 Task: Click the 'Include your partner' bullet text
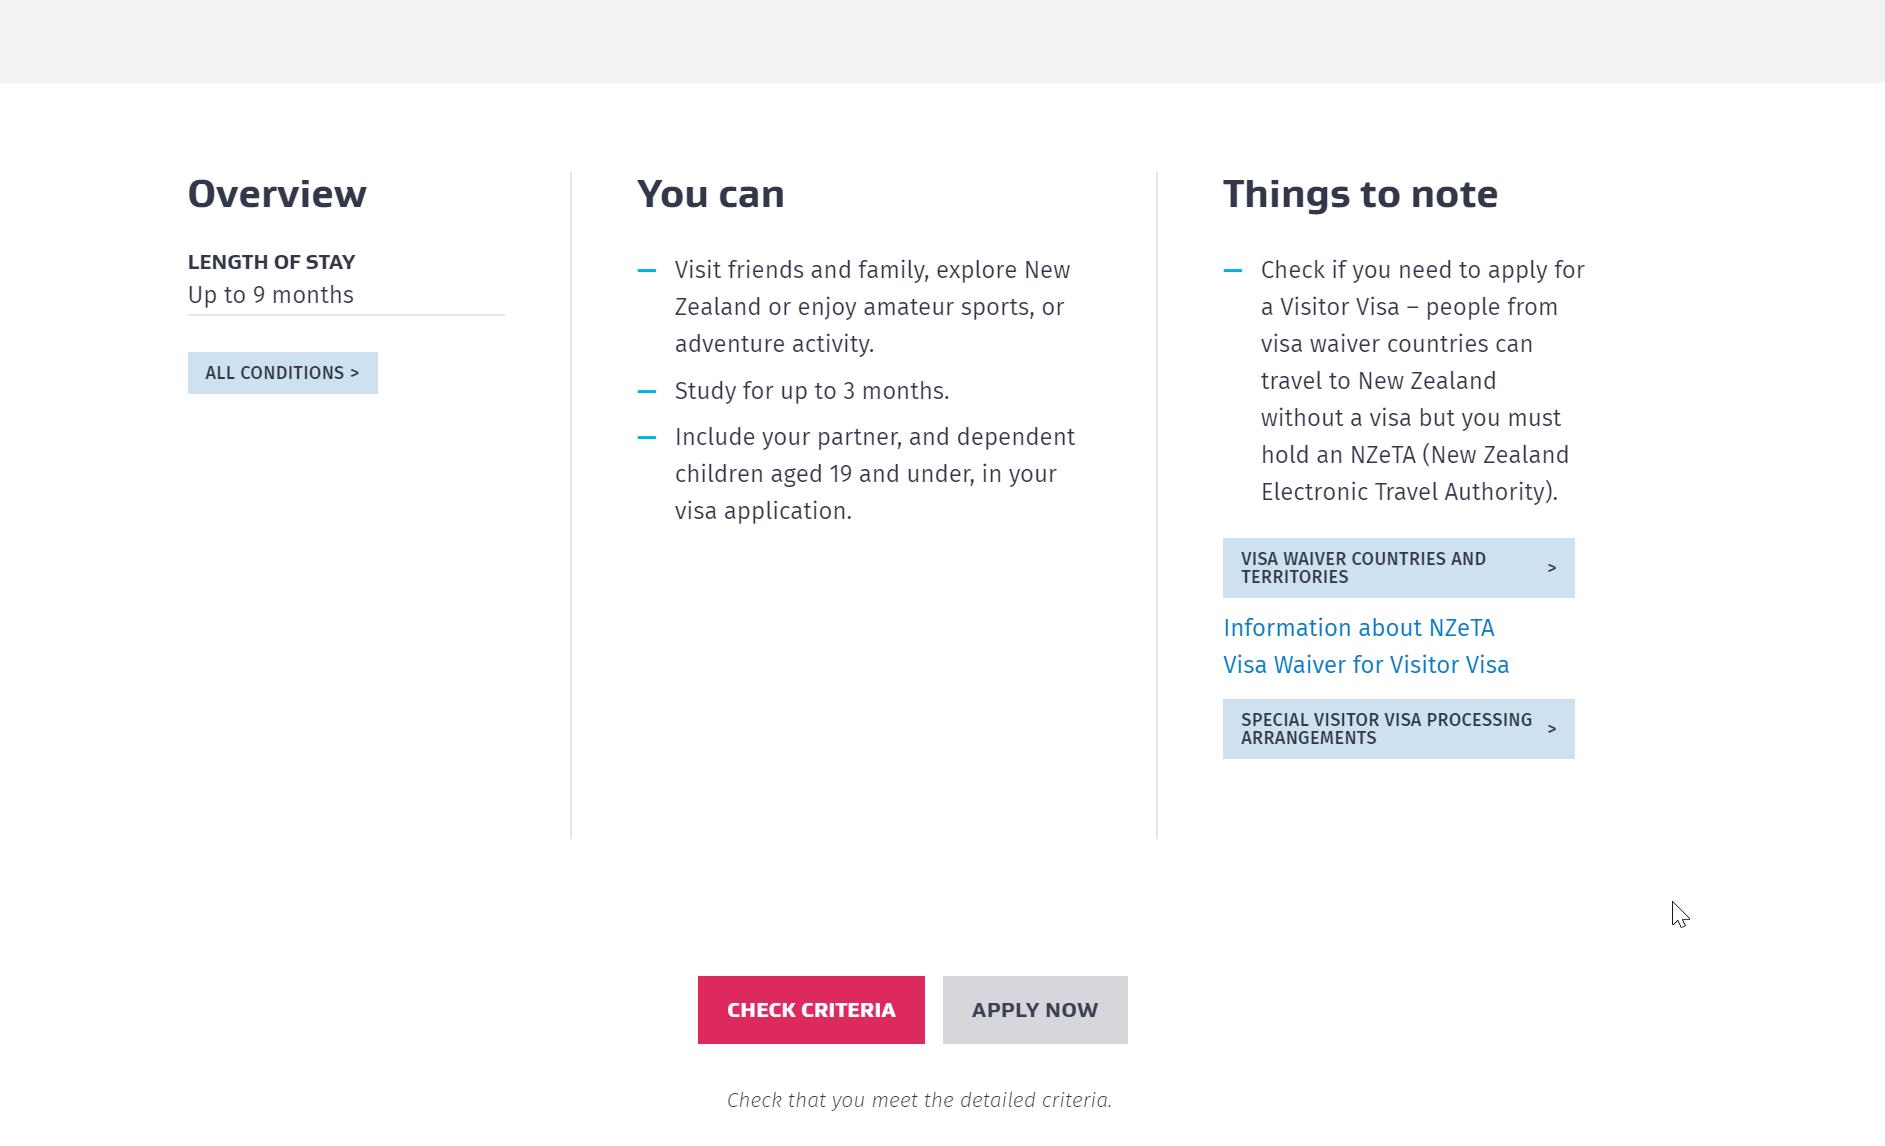tap(874, 474)
